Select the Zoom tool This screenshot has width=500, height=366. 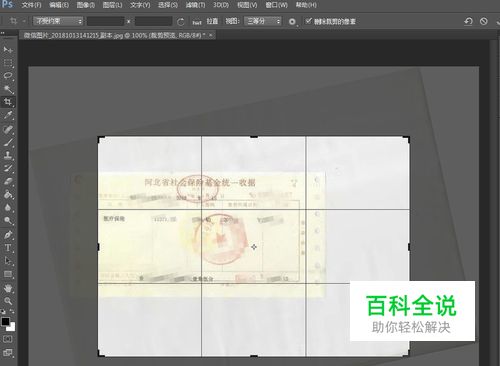pyautogui.click(x=8, y=301)
